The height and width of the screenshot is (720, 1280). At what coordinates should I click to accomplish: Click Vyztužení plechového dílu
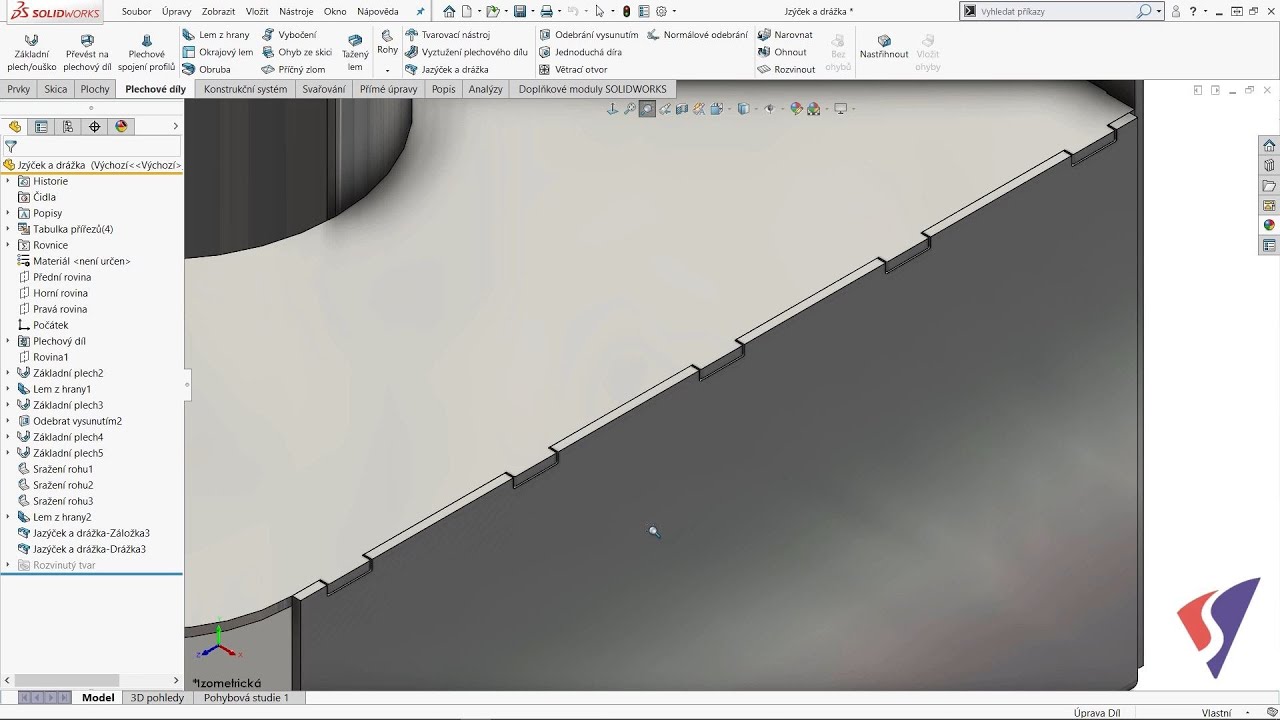coord(467,52)
